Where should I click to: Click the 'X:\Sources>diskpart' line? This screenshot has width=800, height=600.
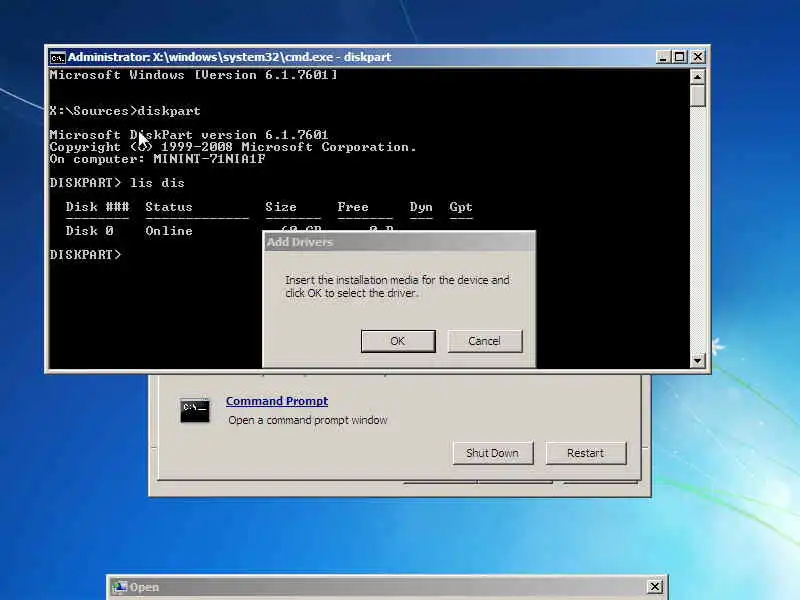(125, 111)
